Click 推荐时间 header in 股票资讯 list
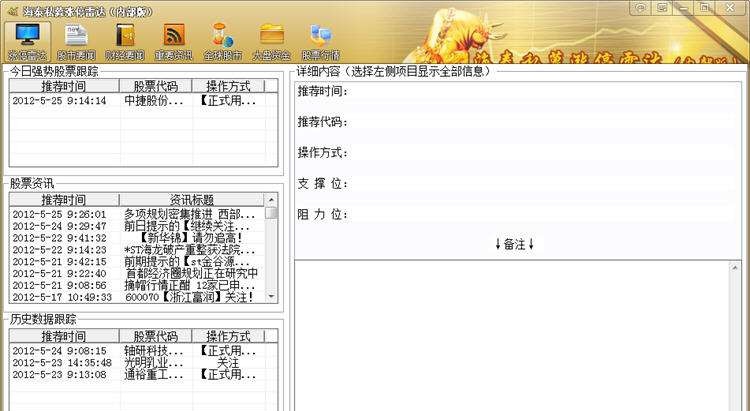 pos(64,200)
